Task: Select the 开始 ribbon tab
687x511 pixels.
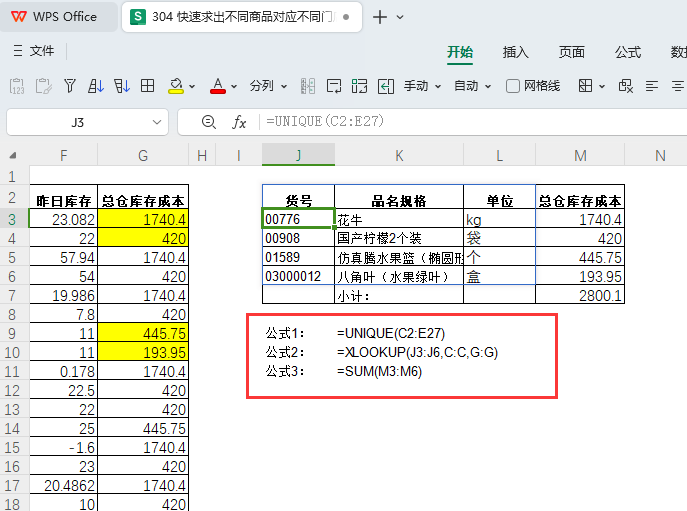Action: point(460,52)
